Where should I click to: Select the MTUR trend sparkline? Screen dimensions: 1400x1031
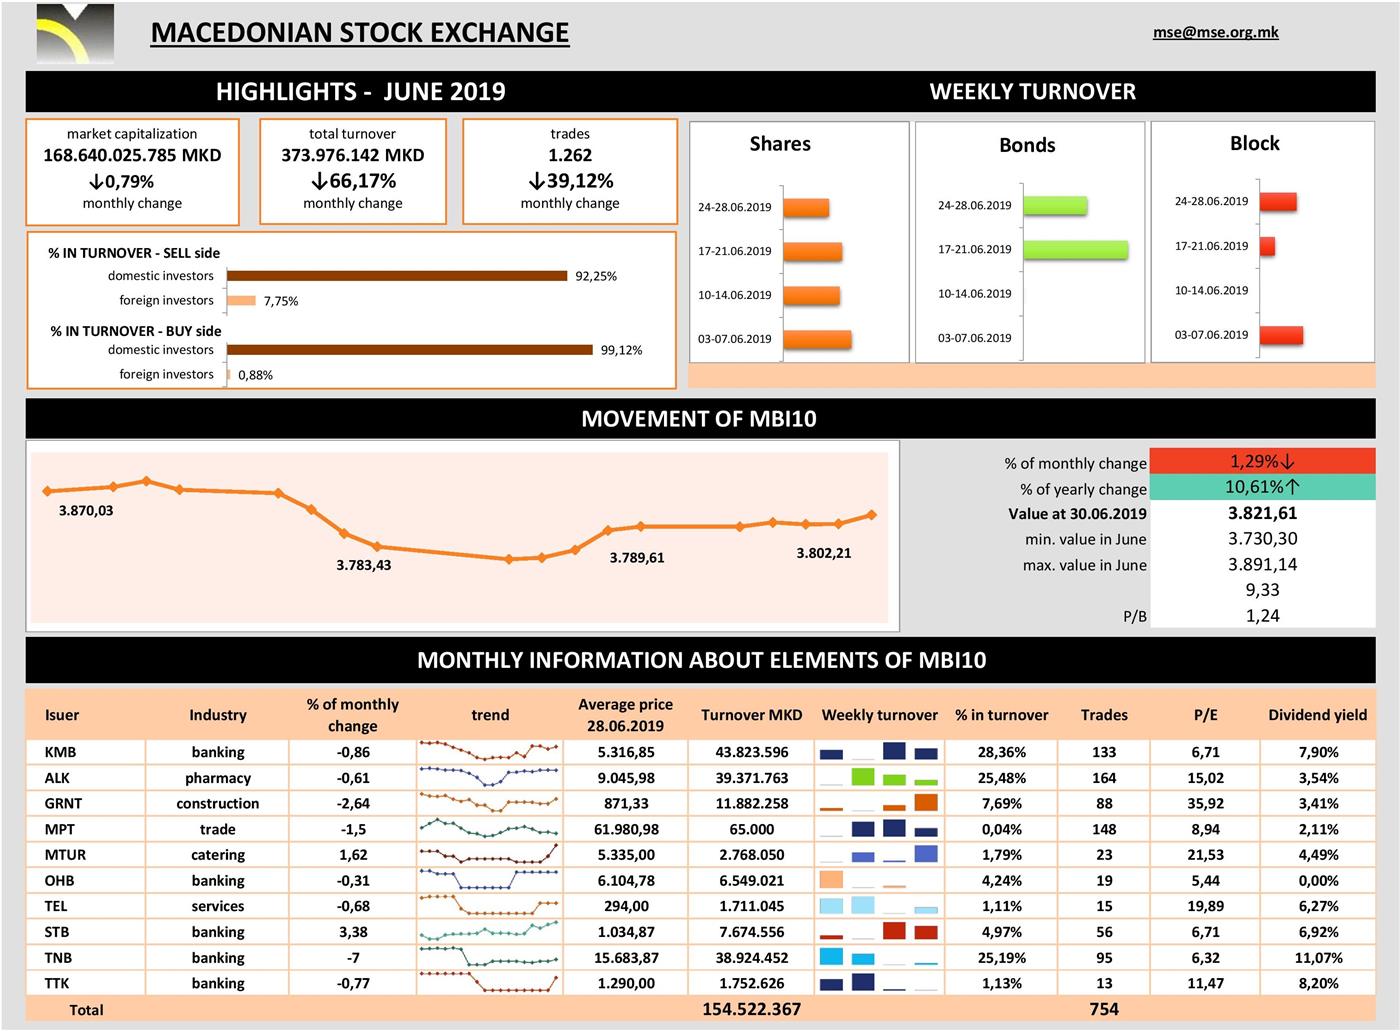click(489, 854)
